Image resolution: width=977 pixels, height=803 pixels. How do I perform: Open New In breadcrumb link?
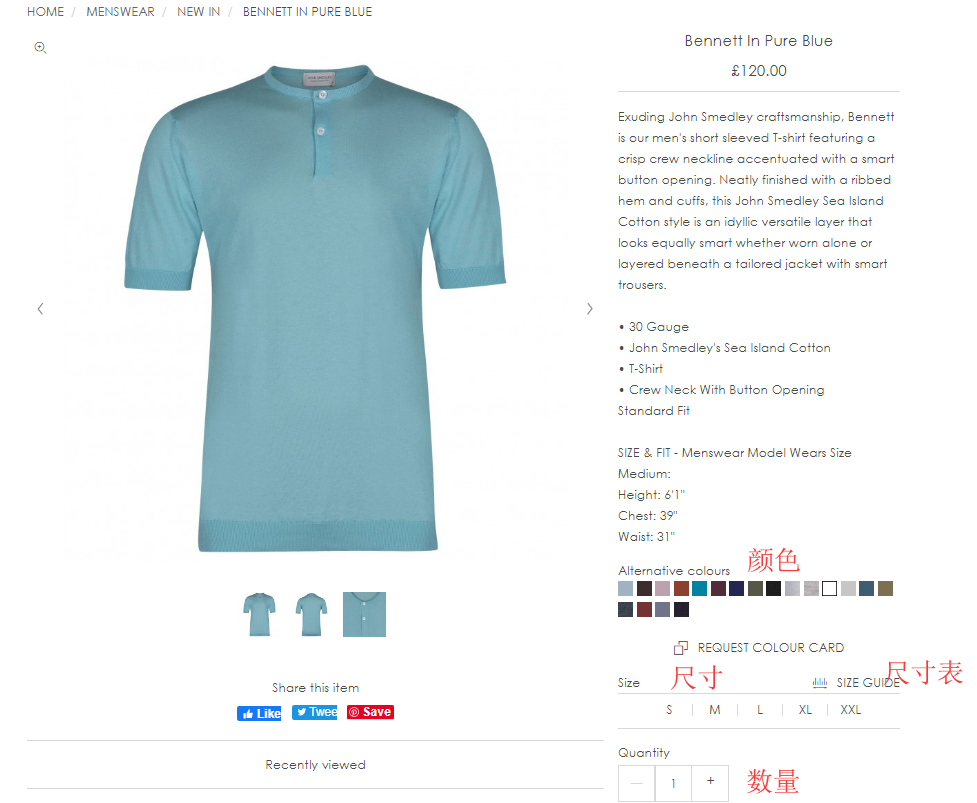(198, 12)
